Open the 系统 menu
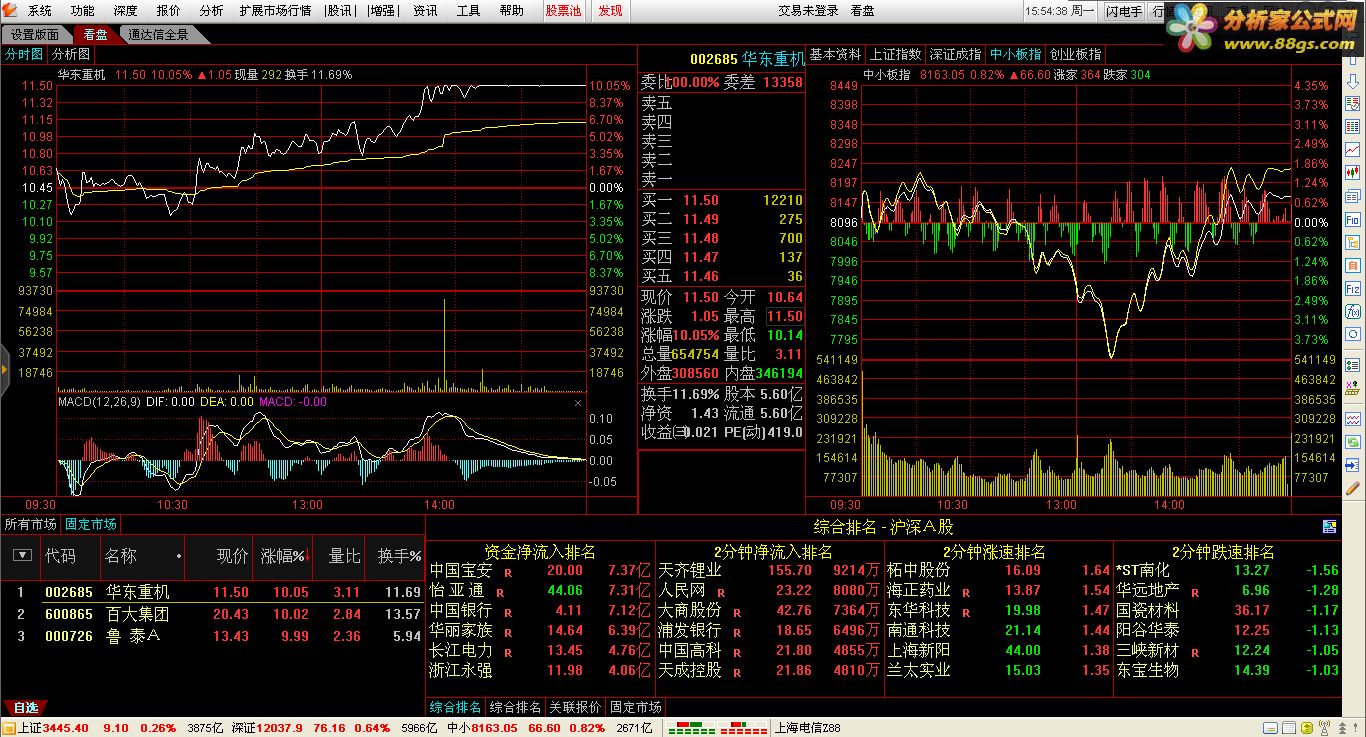This screenshot has width=1366, height=737. pos(40,11)
